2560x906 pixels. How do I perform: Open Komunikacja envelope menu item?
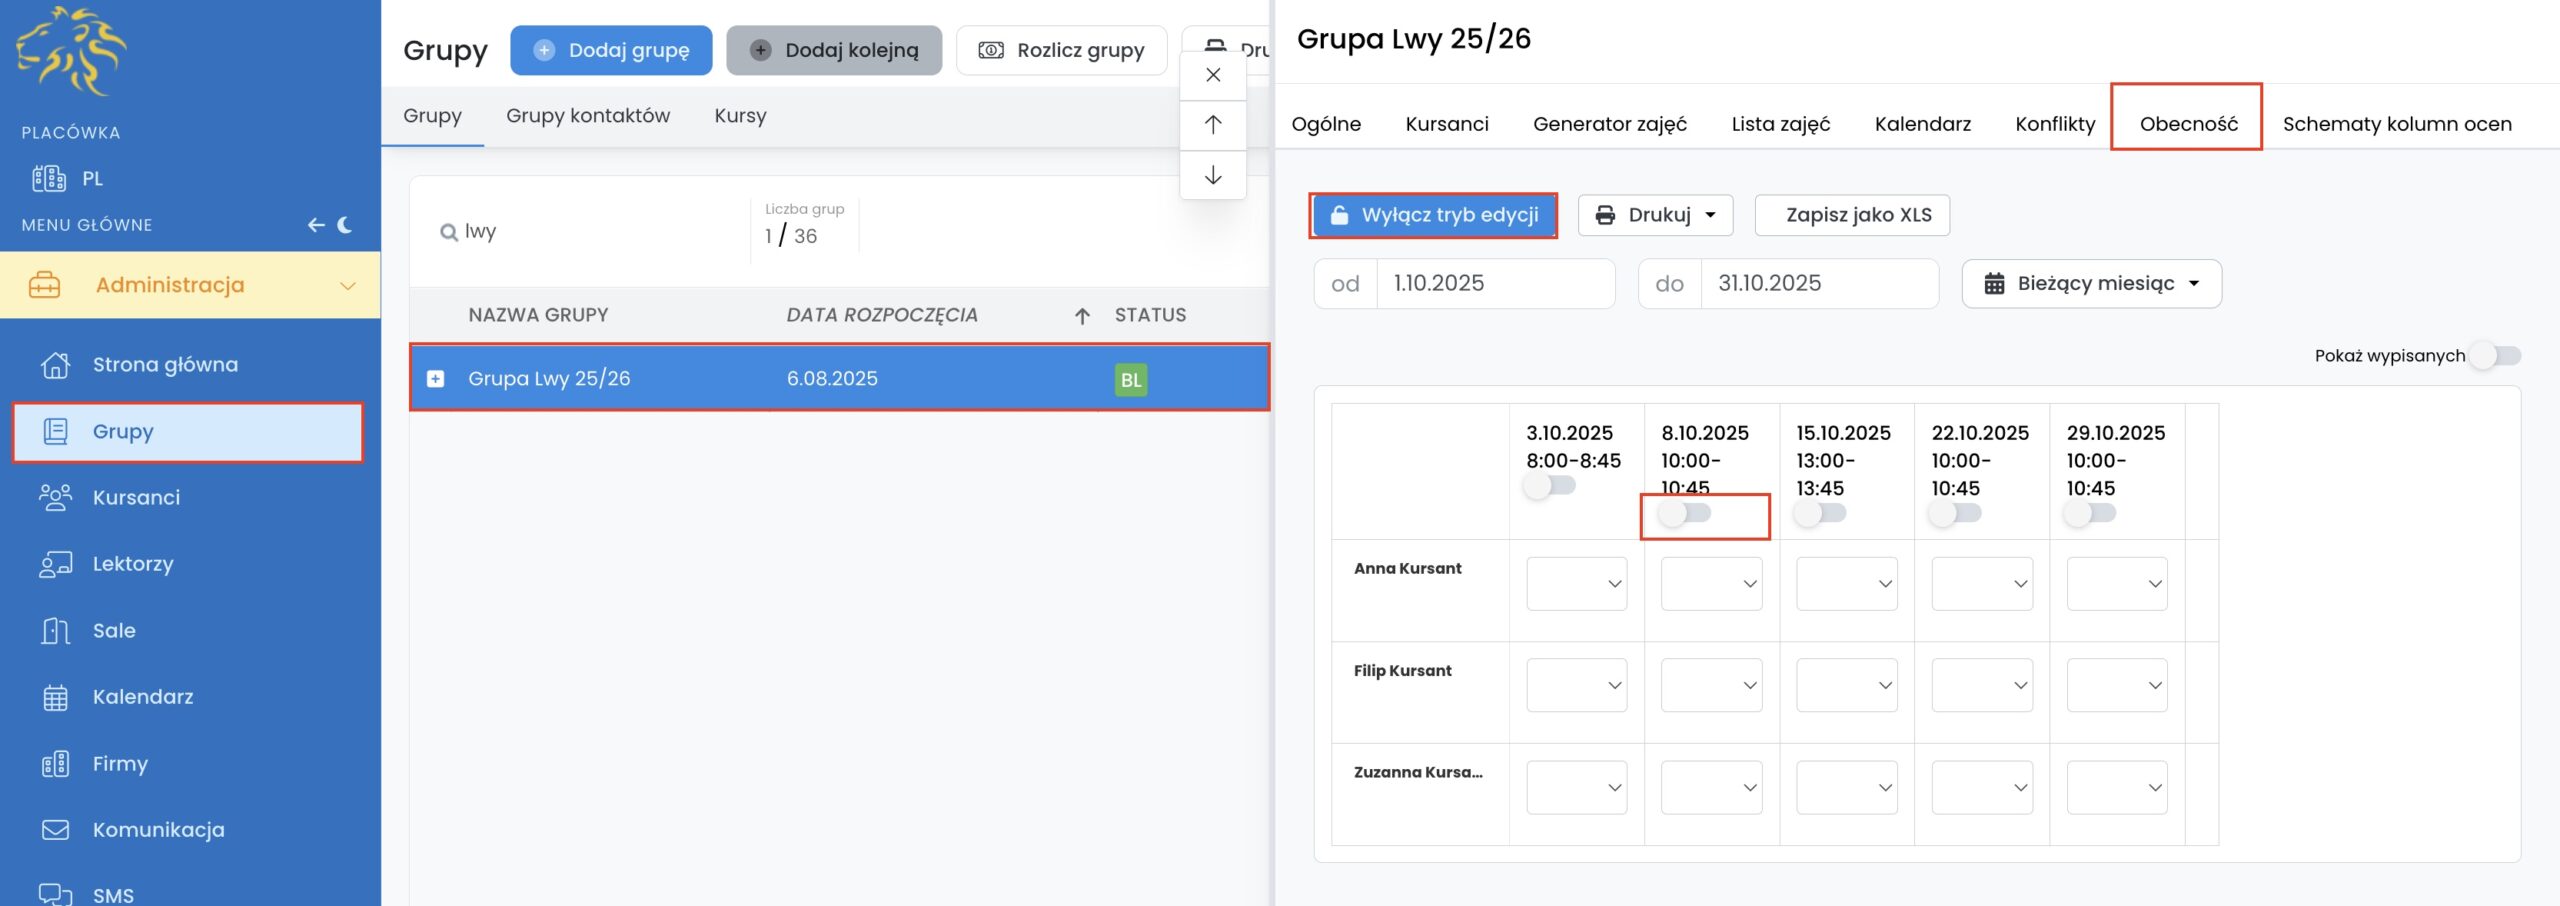point(158,830)
